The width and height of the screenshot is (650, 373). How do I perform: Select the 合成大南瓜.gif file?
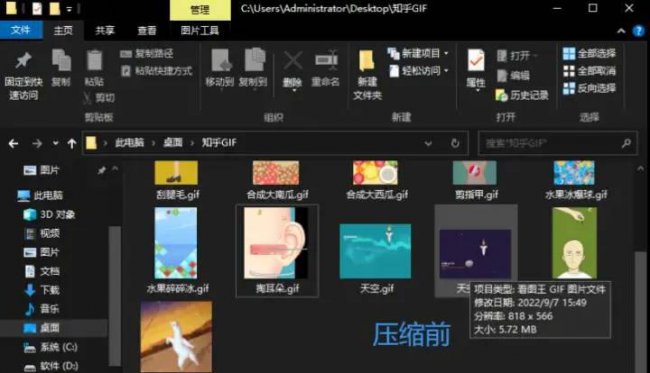[276, 180]
